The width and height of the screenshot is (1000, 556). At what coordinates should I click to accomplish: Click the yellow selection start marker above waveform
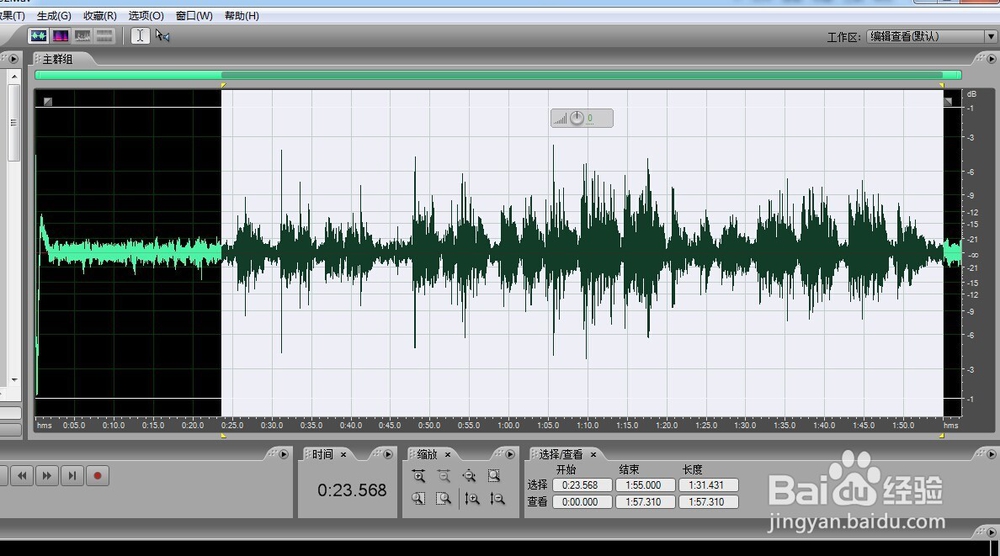[223, 85]
